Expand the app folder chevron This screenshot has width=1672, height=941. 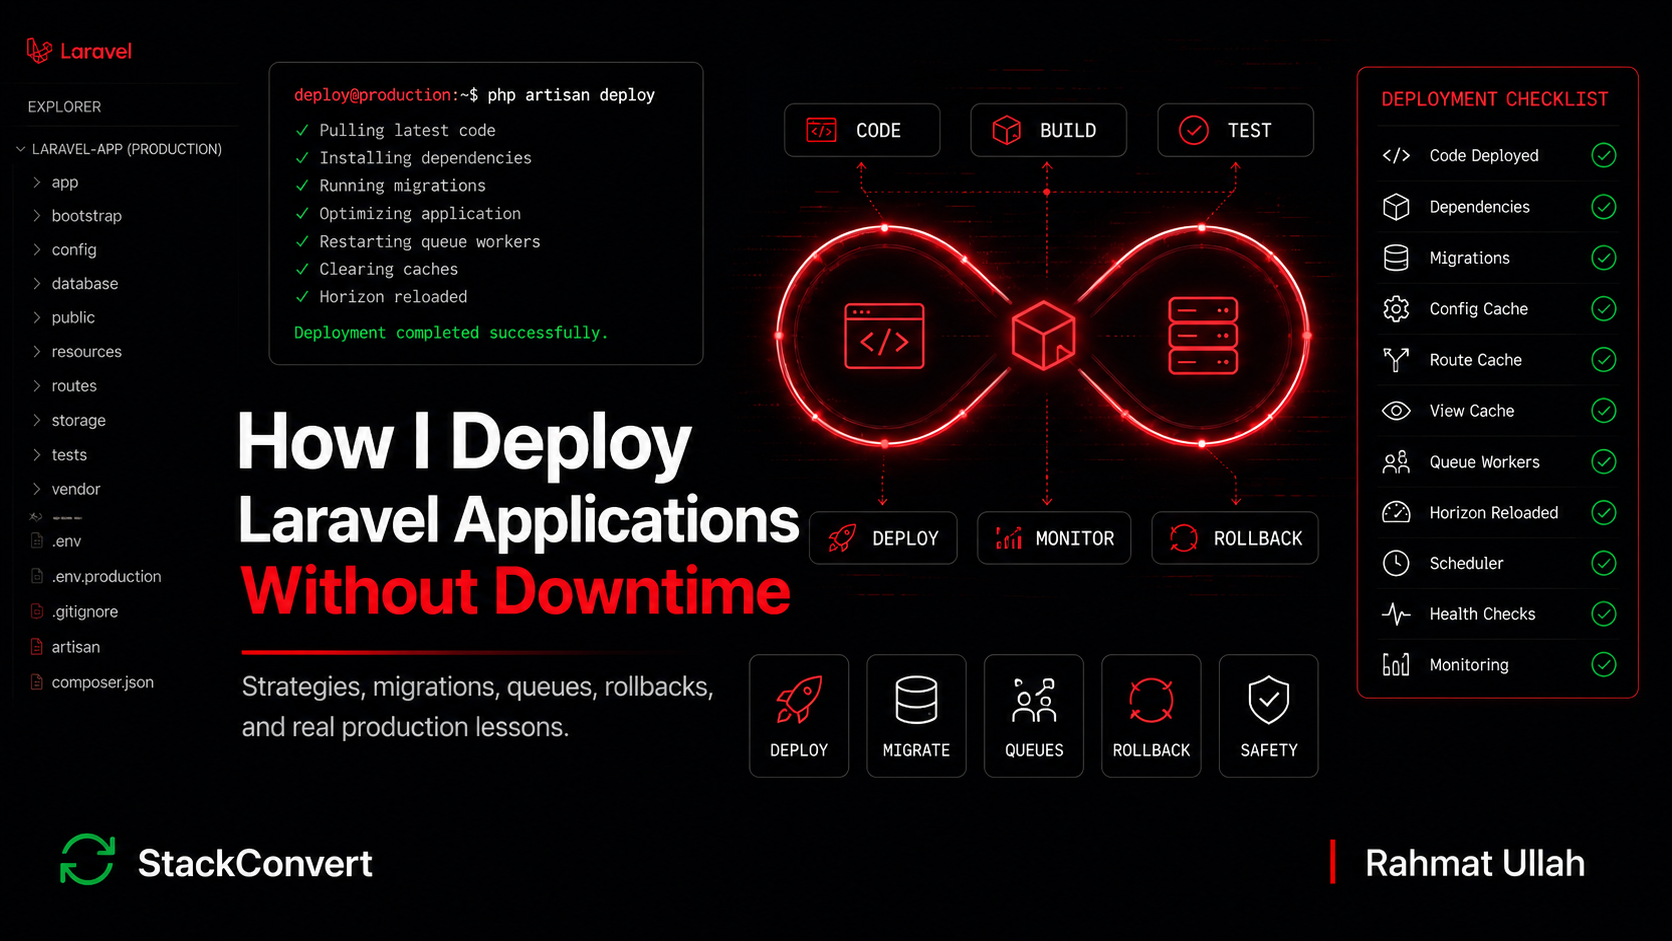click(37, 182)
